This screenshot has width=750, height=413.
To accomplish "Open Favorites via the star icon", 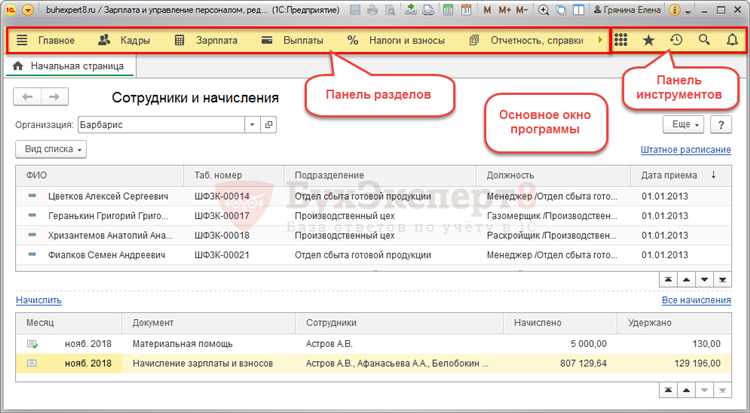I will (649, 40).
